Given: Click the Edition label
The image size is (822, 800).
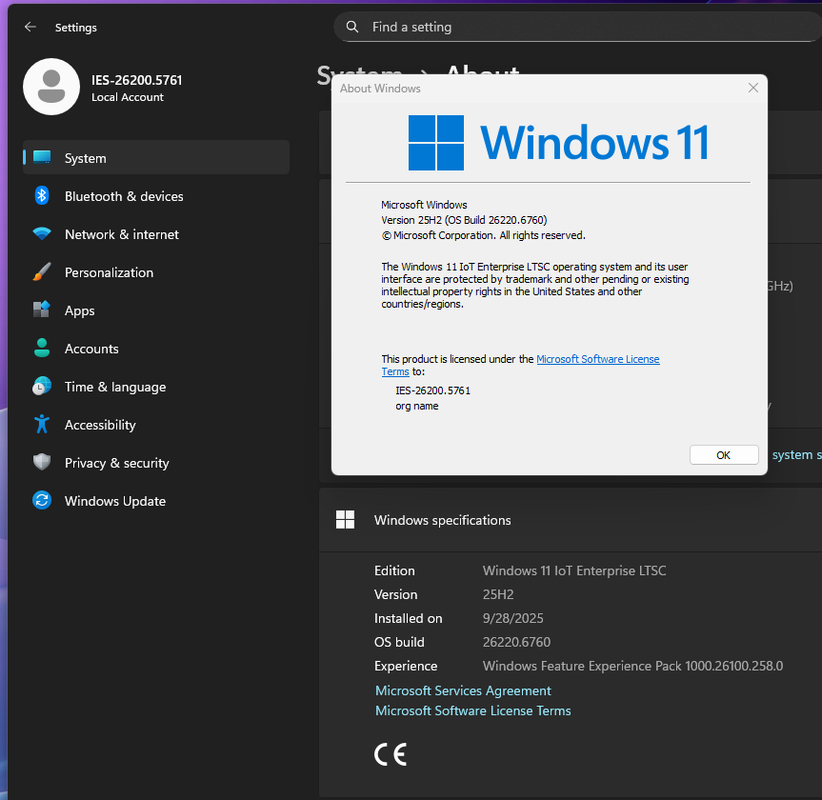Looking at the screenshot, I should [x=394, y=570].
